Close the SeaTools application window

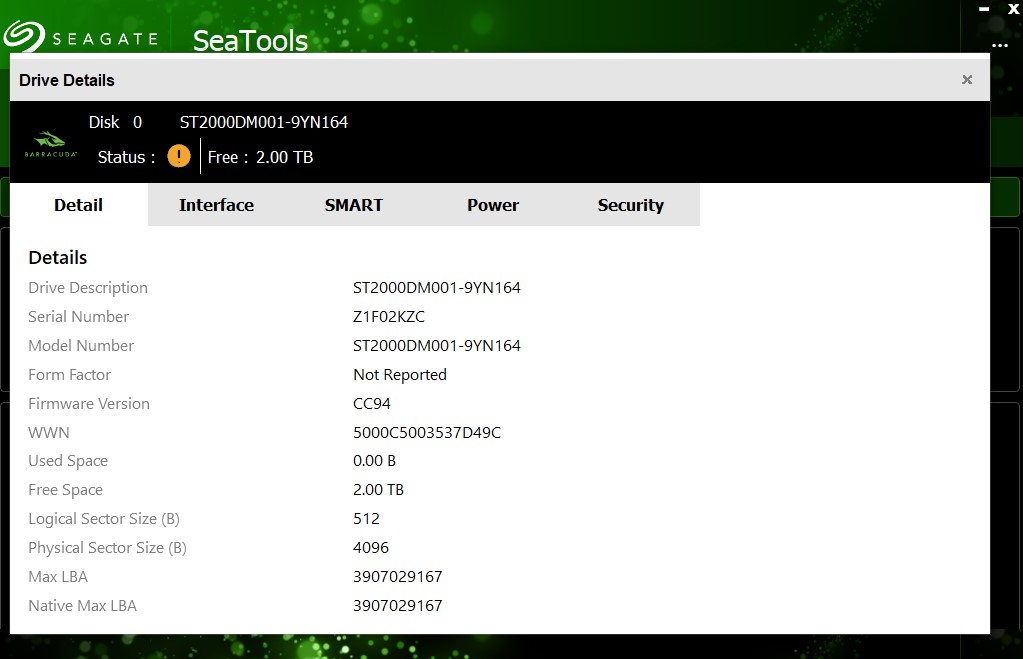tap(1012, 8)
